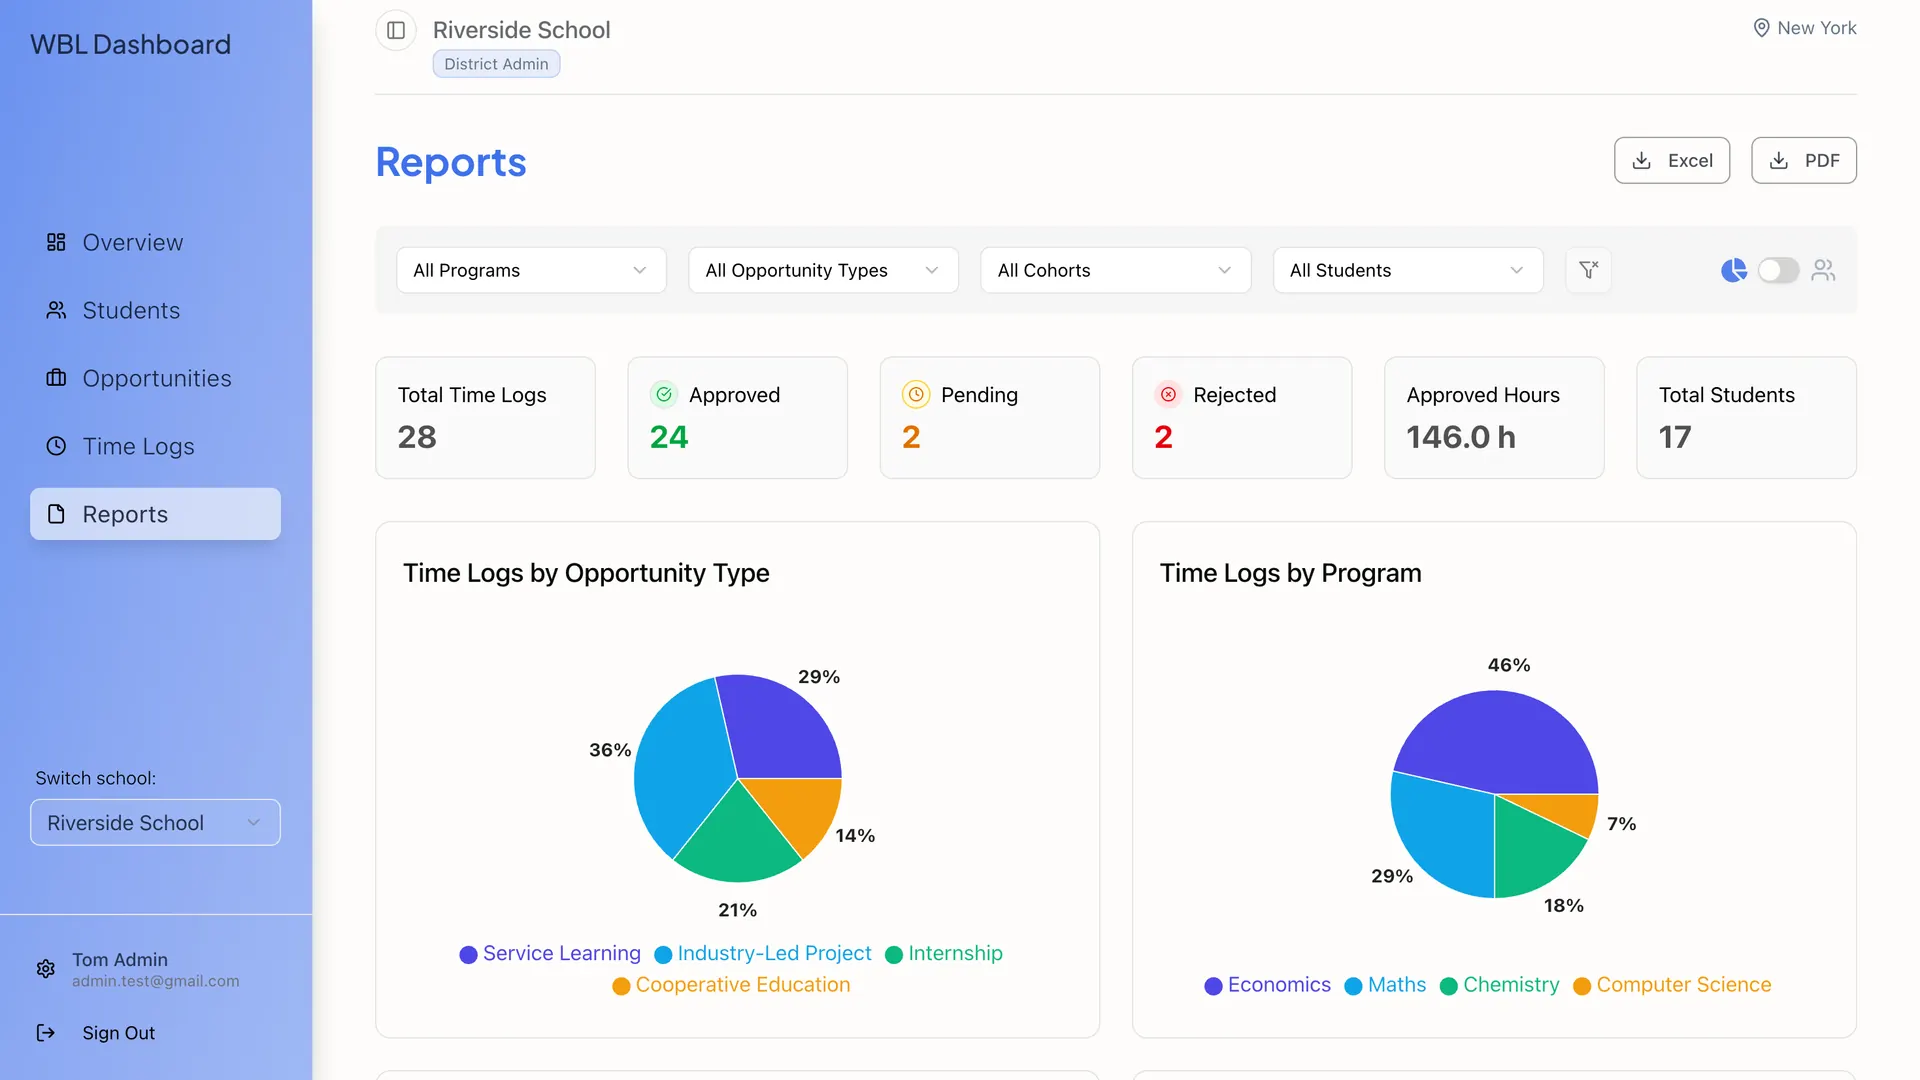1920x1080 pixels.
Task: Click the Opportunities briefcase icon in sidebar
Action: click(x=56, y=378)
